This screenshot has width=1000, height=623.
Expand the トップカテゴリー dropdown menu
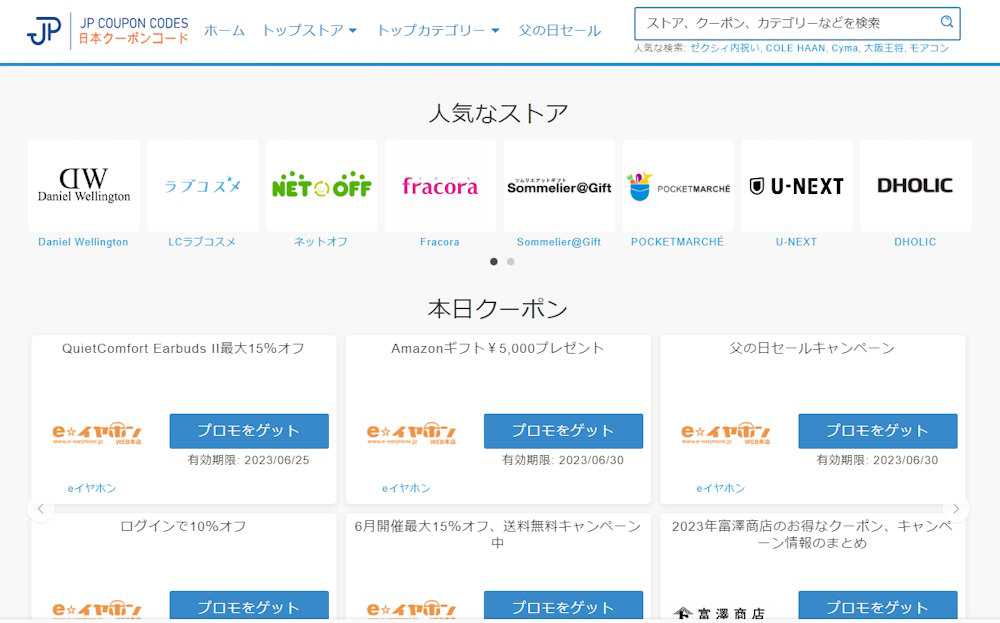(x=438, y=30)
